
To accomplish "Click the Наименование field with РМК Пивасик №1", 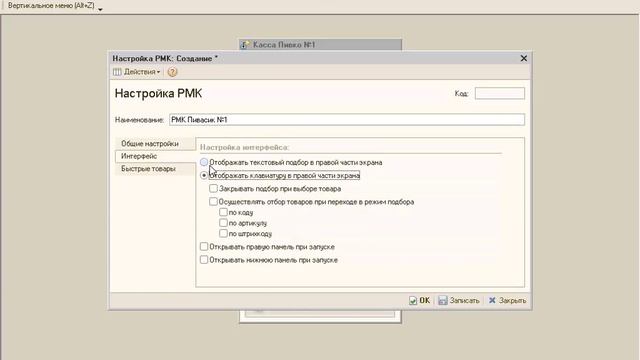I will [x=347, y=120].
